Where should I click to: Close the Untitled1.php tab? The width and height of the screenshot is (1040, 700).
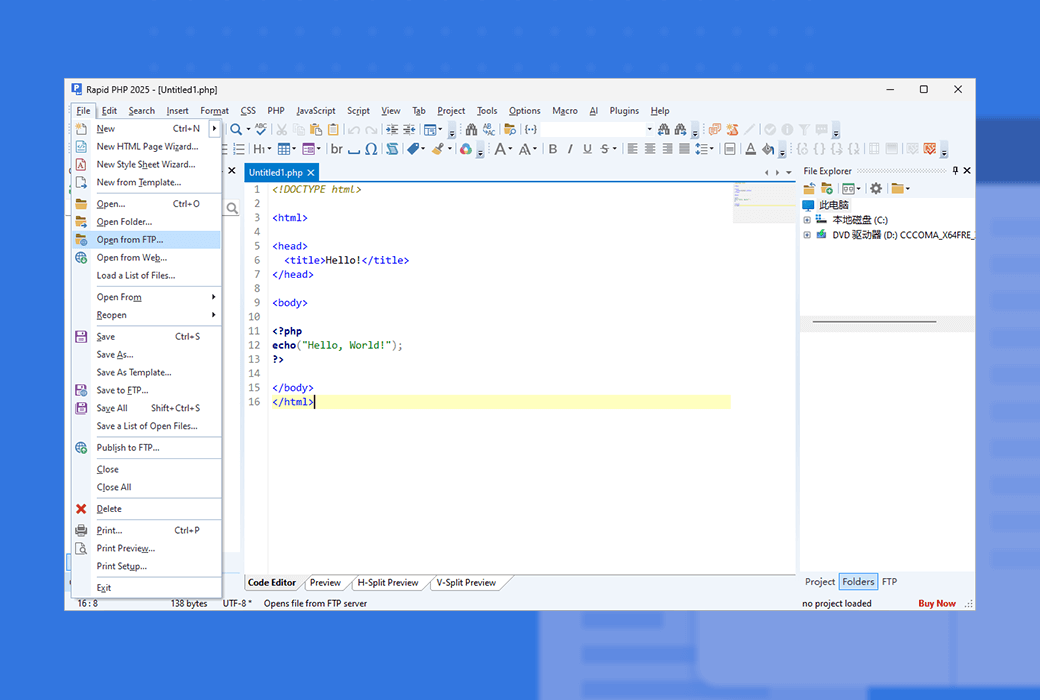[310, 173]
